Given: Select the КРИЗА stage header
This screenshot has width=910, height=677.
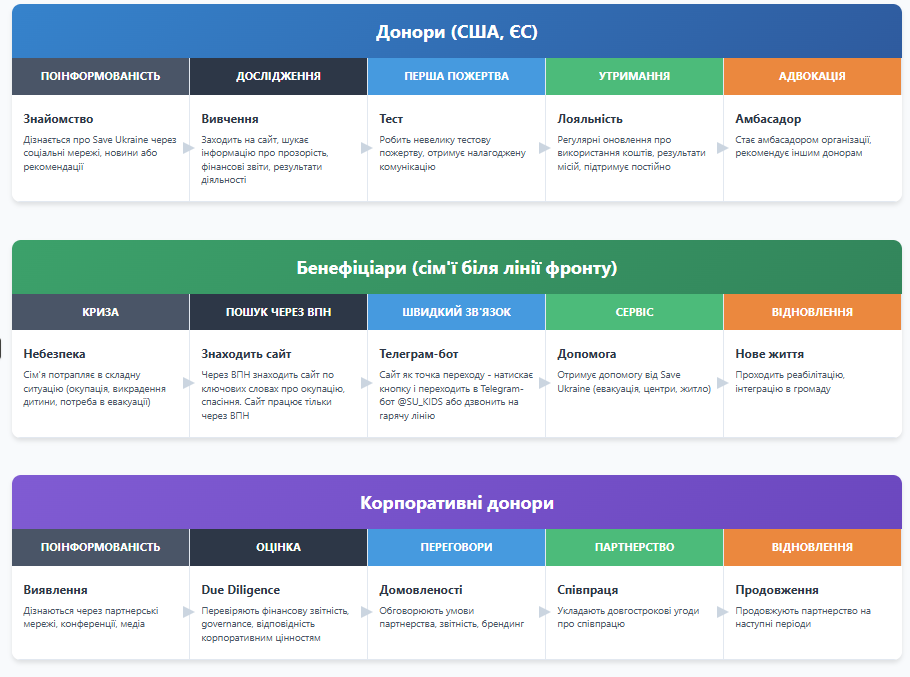Looking at the screenshot, I should coord(100,312).
